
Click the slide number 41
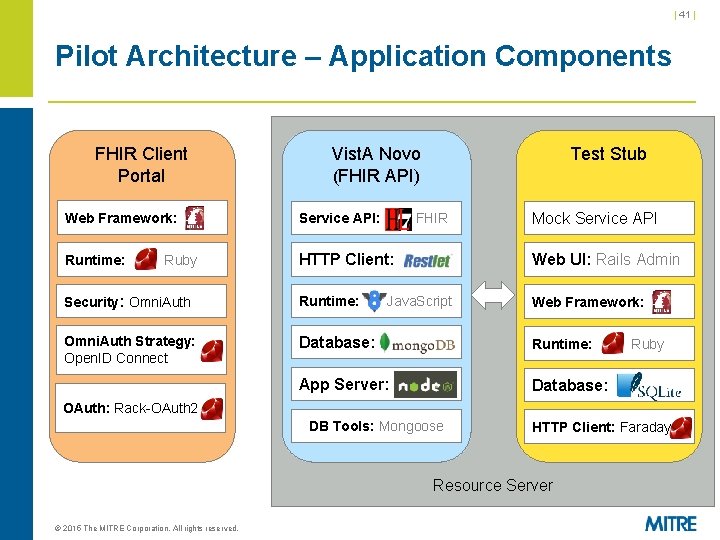[685, 15]
